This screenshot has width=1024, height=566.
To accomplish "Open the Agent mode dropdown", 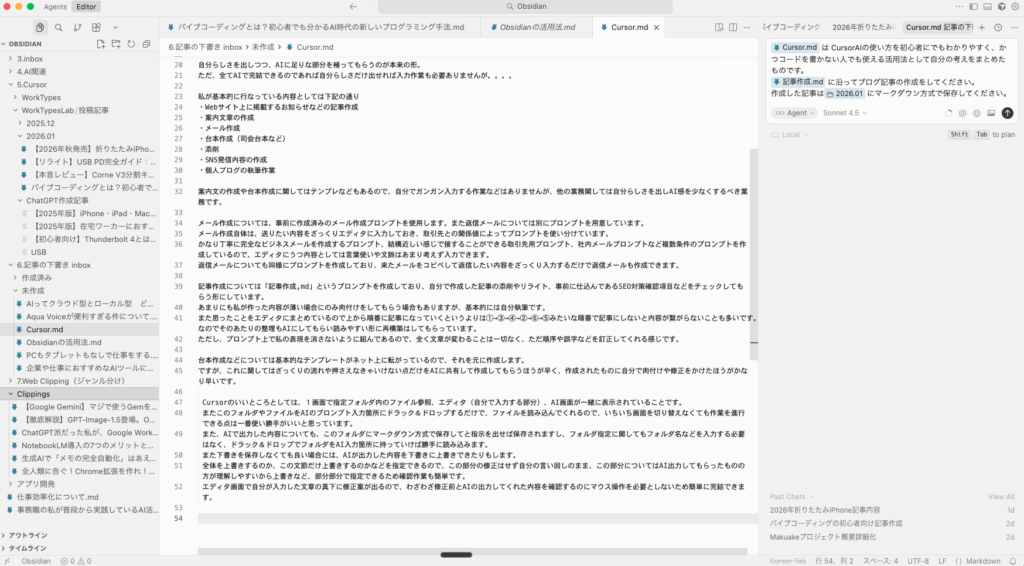I will 795,113.
